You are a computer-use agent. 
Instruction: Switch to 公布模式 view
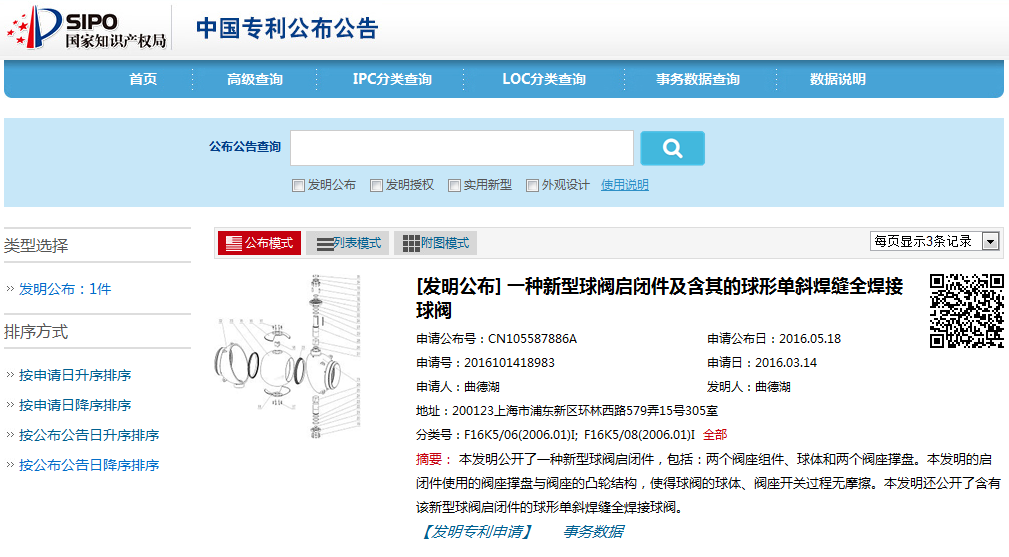(x=259, y=243)
